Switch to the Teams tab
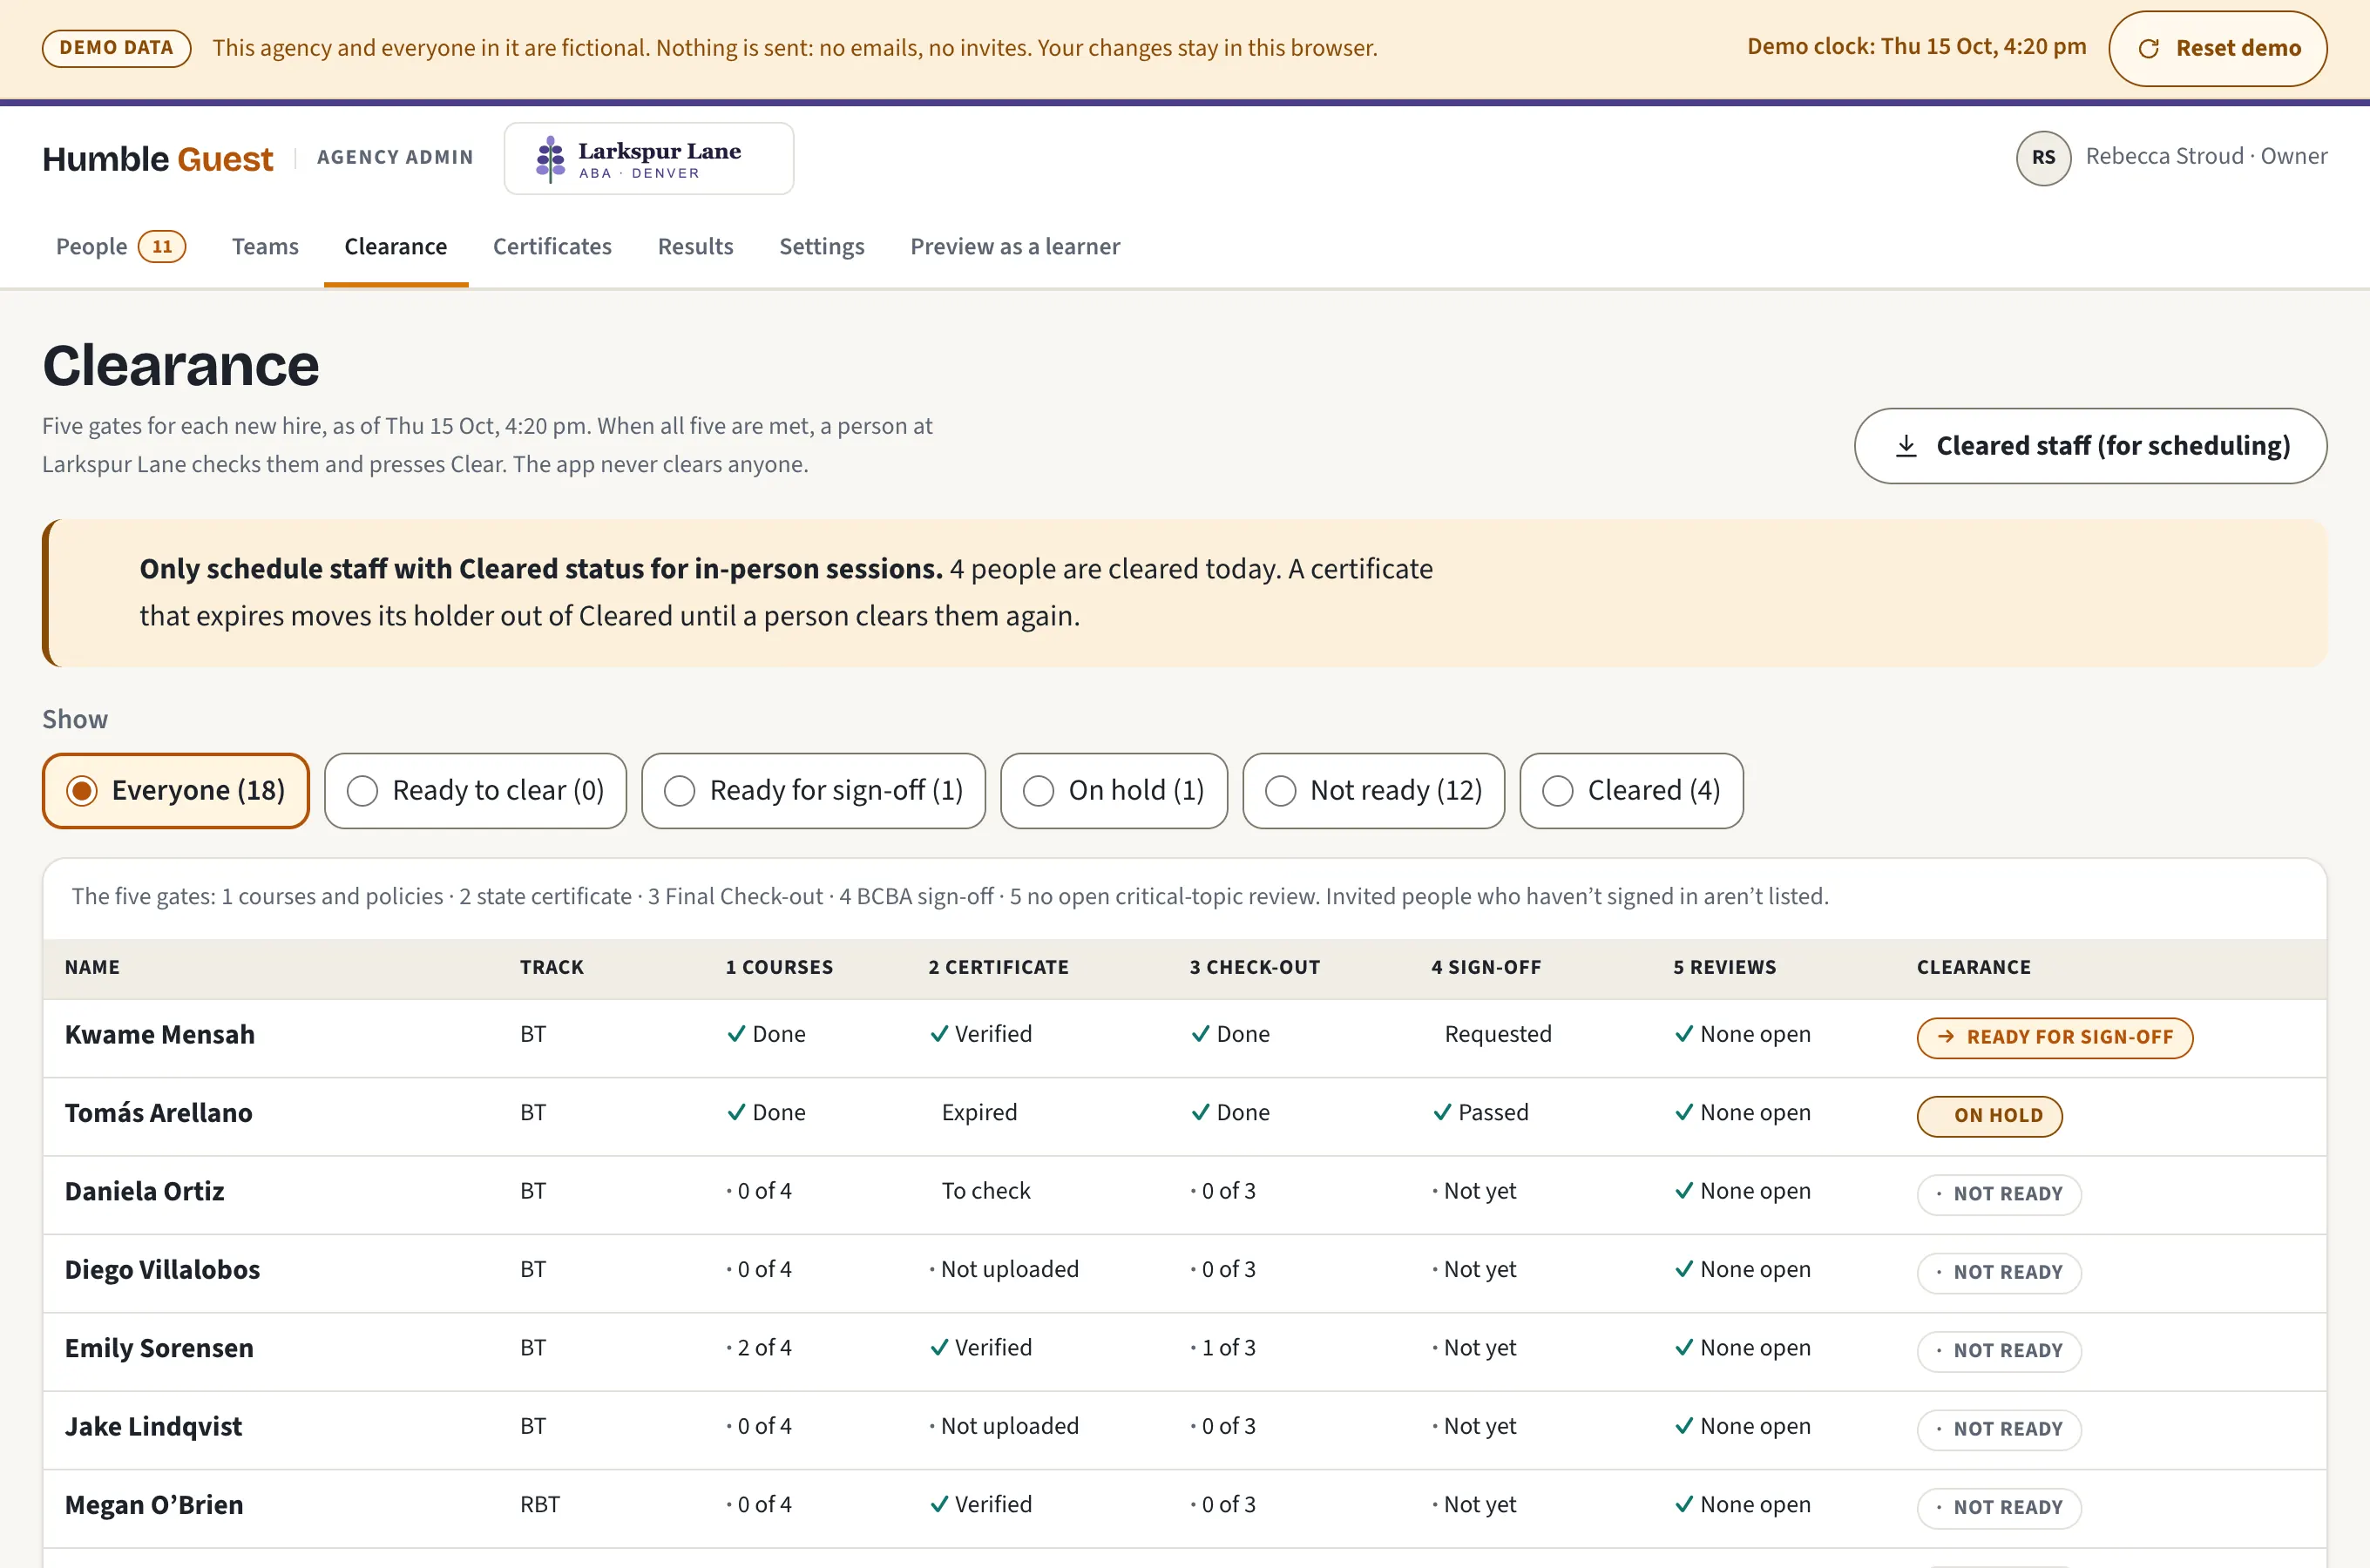 (265, 247)
